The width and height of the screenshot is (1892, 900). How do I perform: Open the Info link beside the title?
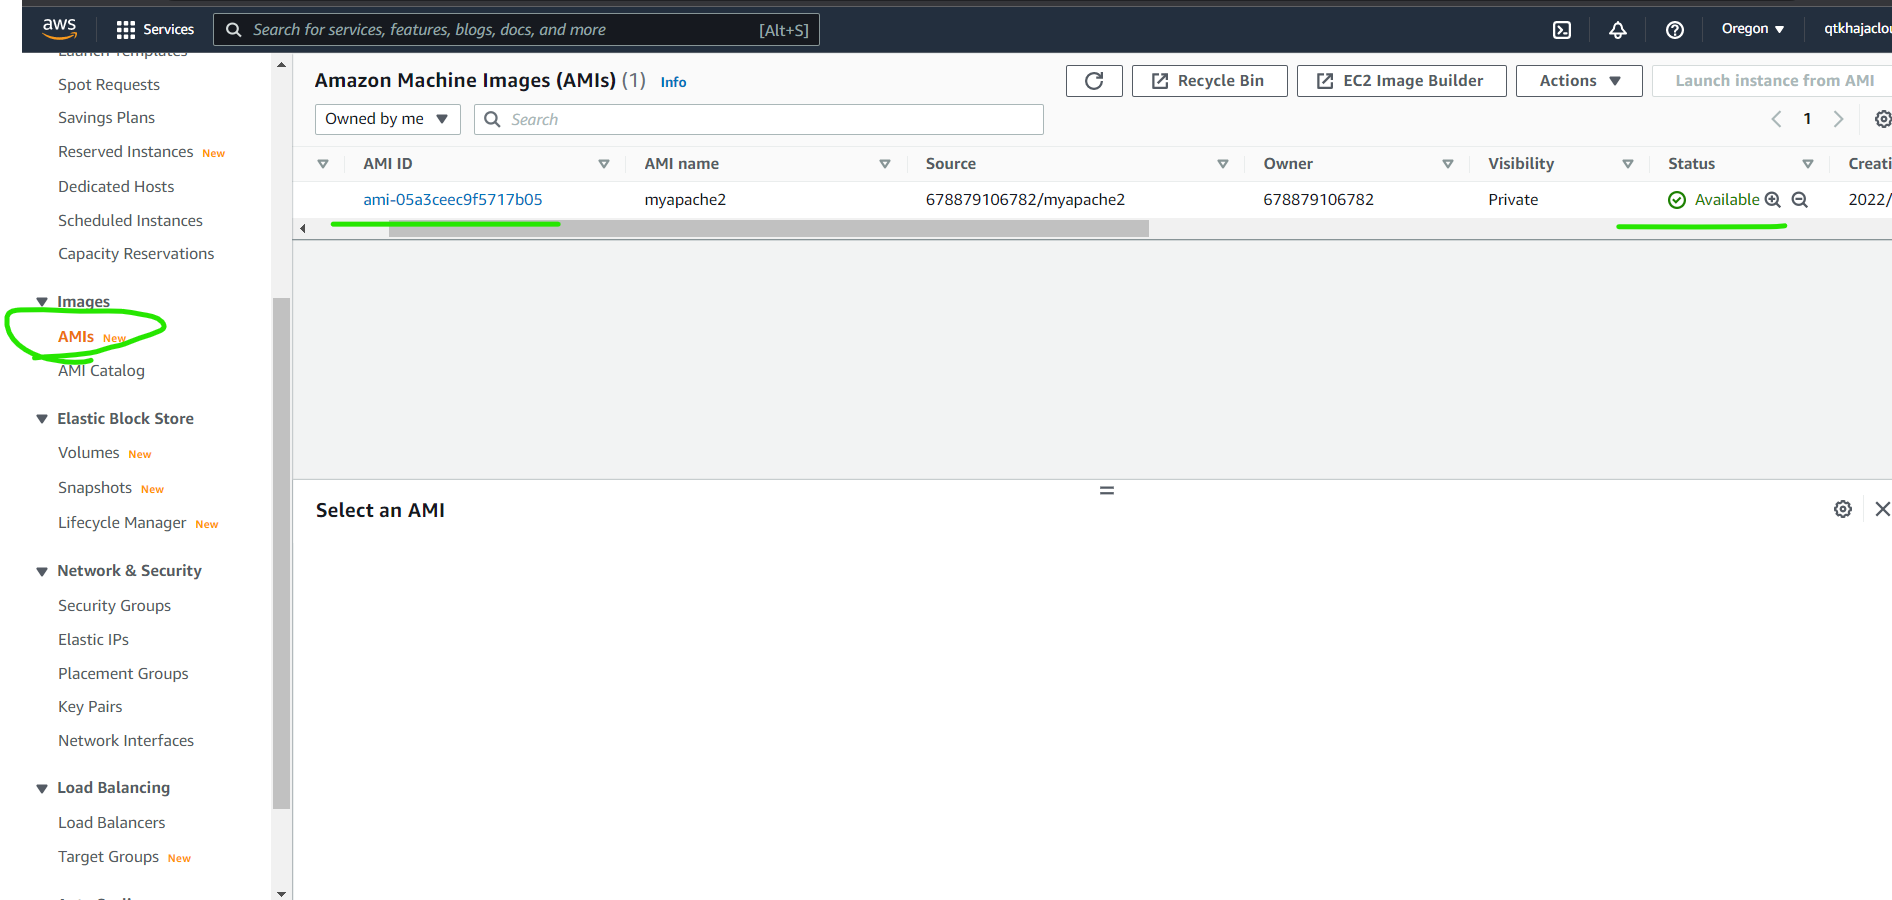click(x=673, y=82)
